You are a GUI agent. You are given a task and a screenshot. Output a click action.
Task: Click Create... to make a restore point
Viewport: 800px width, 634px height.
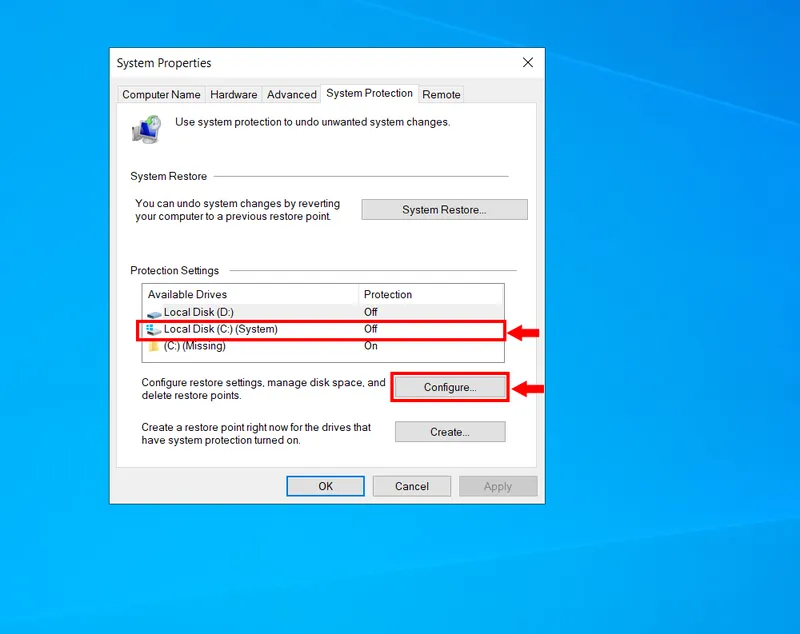(450, 432)
